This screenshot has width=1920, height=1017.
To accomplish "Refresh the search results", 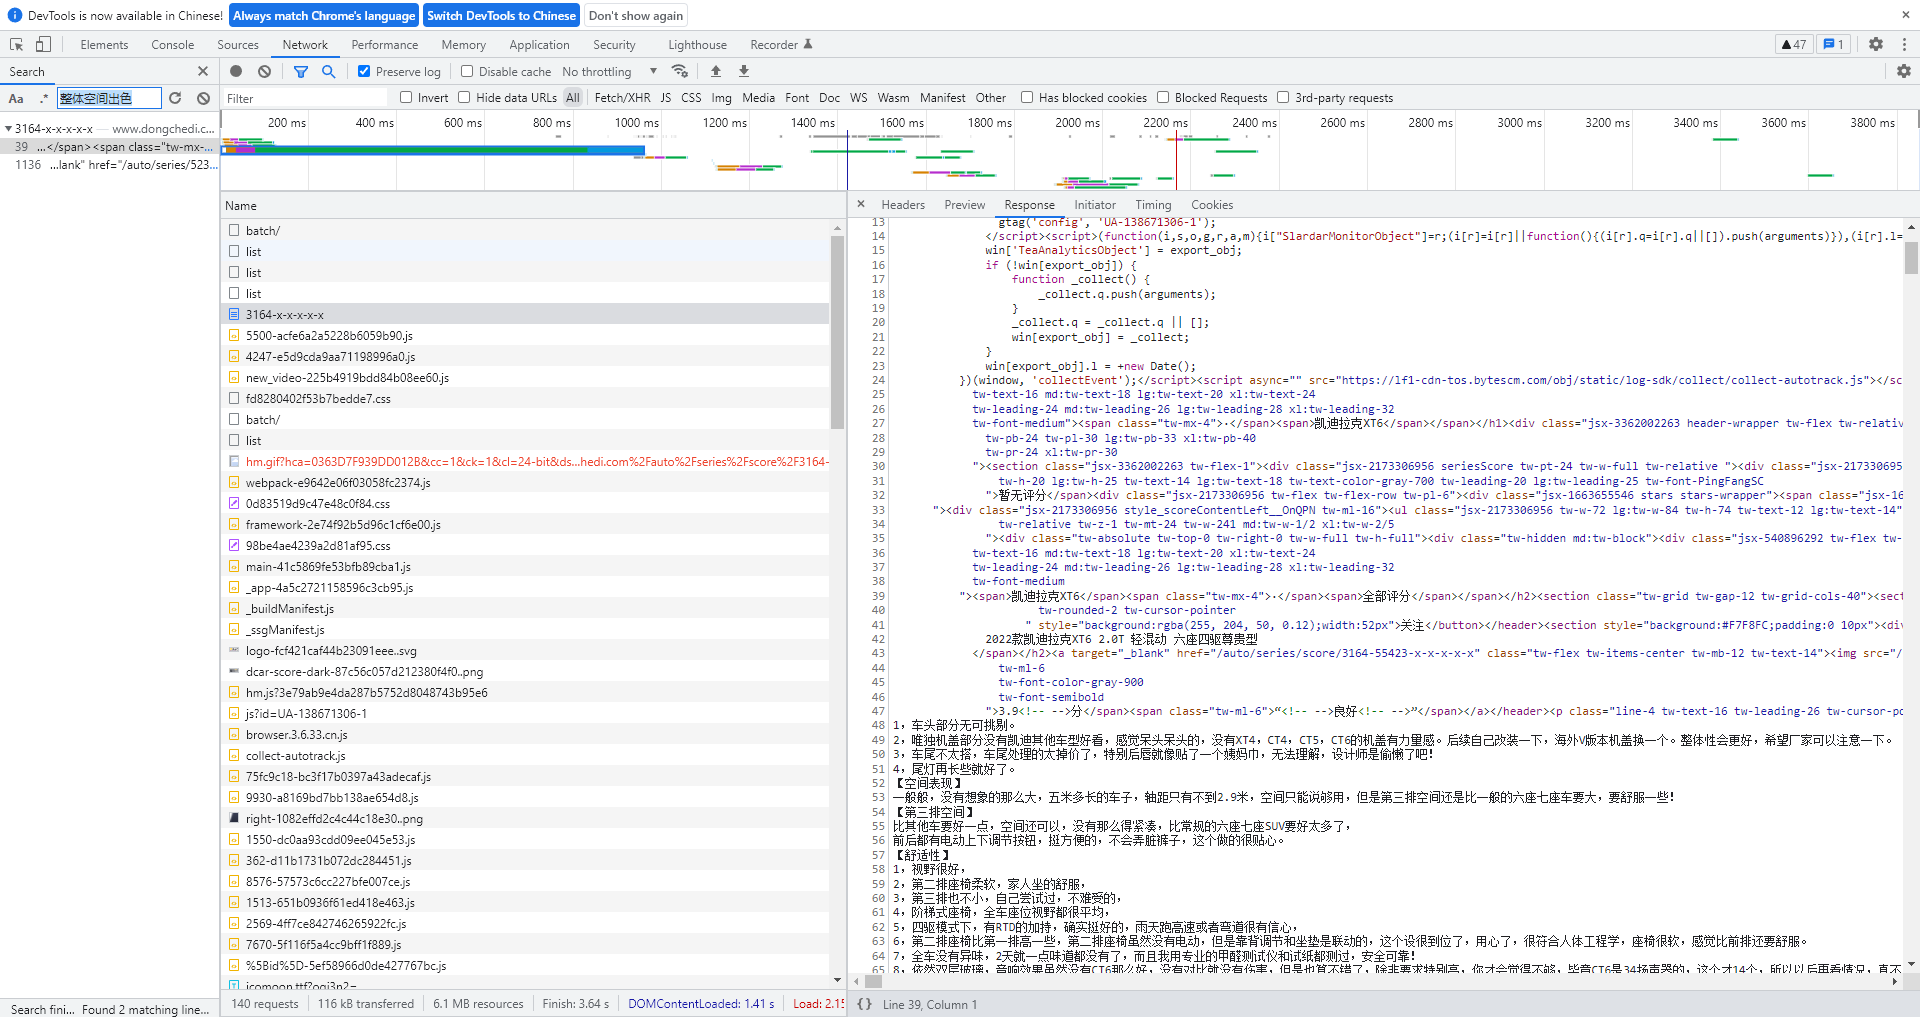I will (175, 98).
